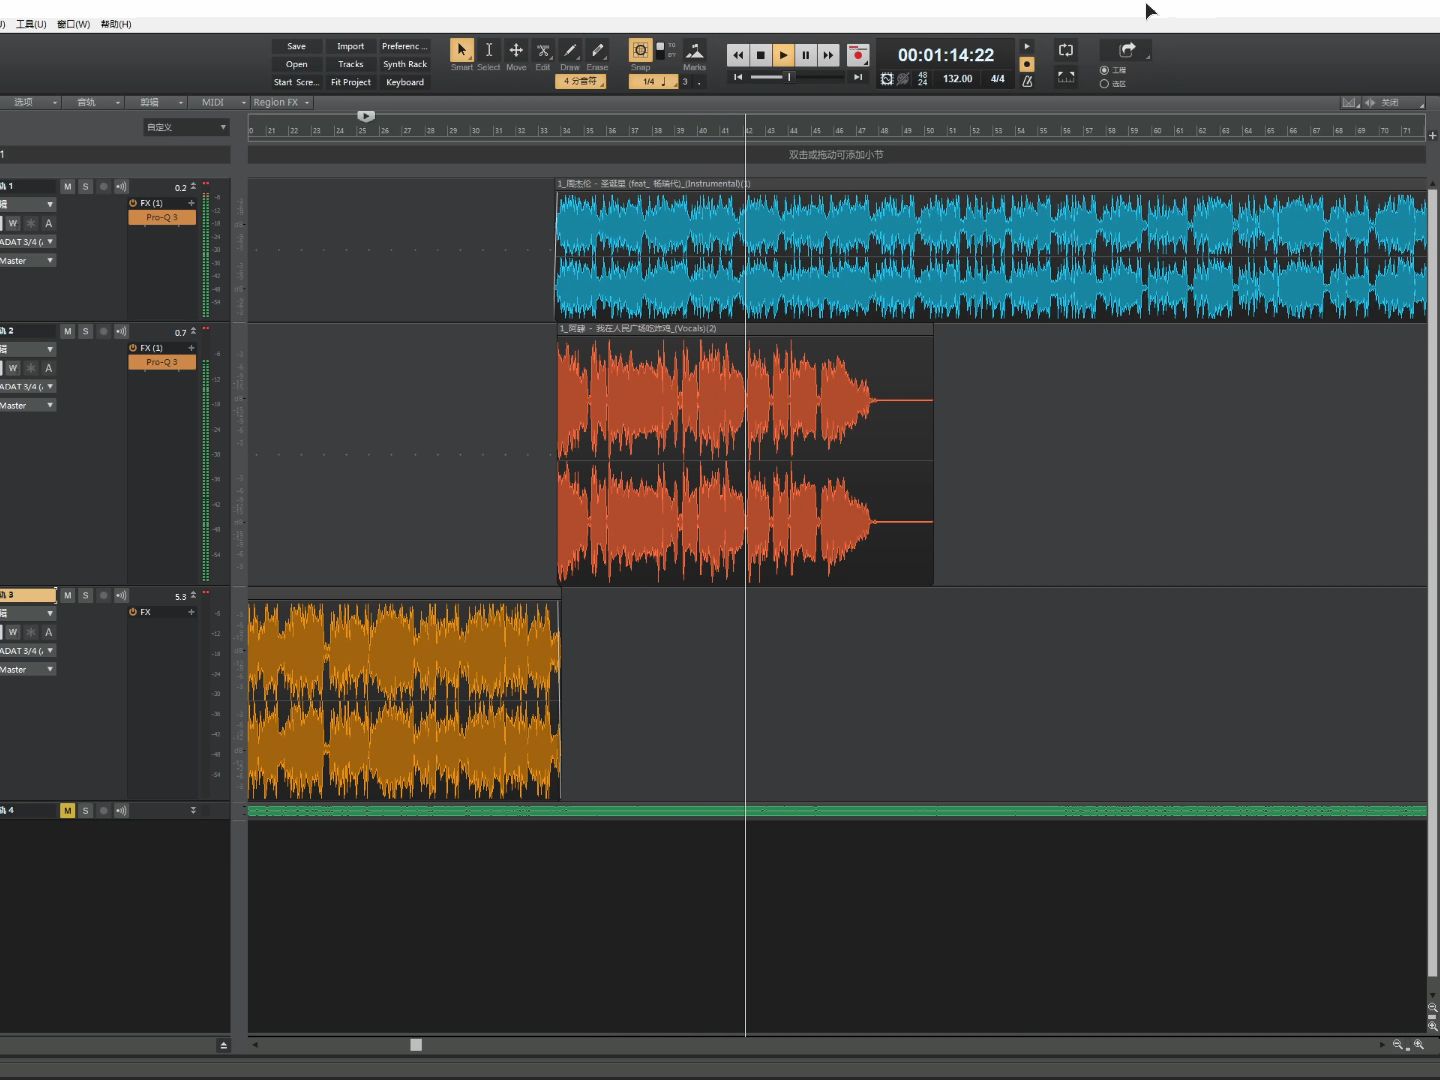Open the Region FX menu
Screen dimensions: 1440x1080
coord(280,102)
